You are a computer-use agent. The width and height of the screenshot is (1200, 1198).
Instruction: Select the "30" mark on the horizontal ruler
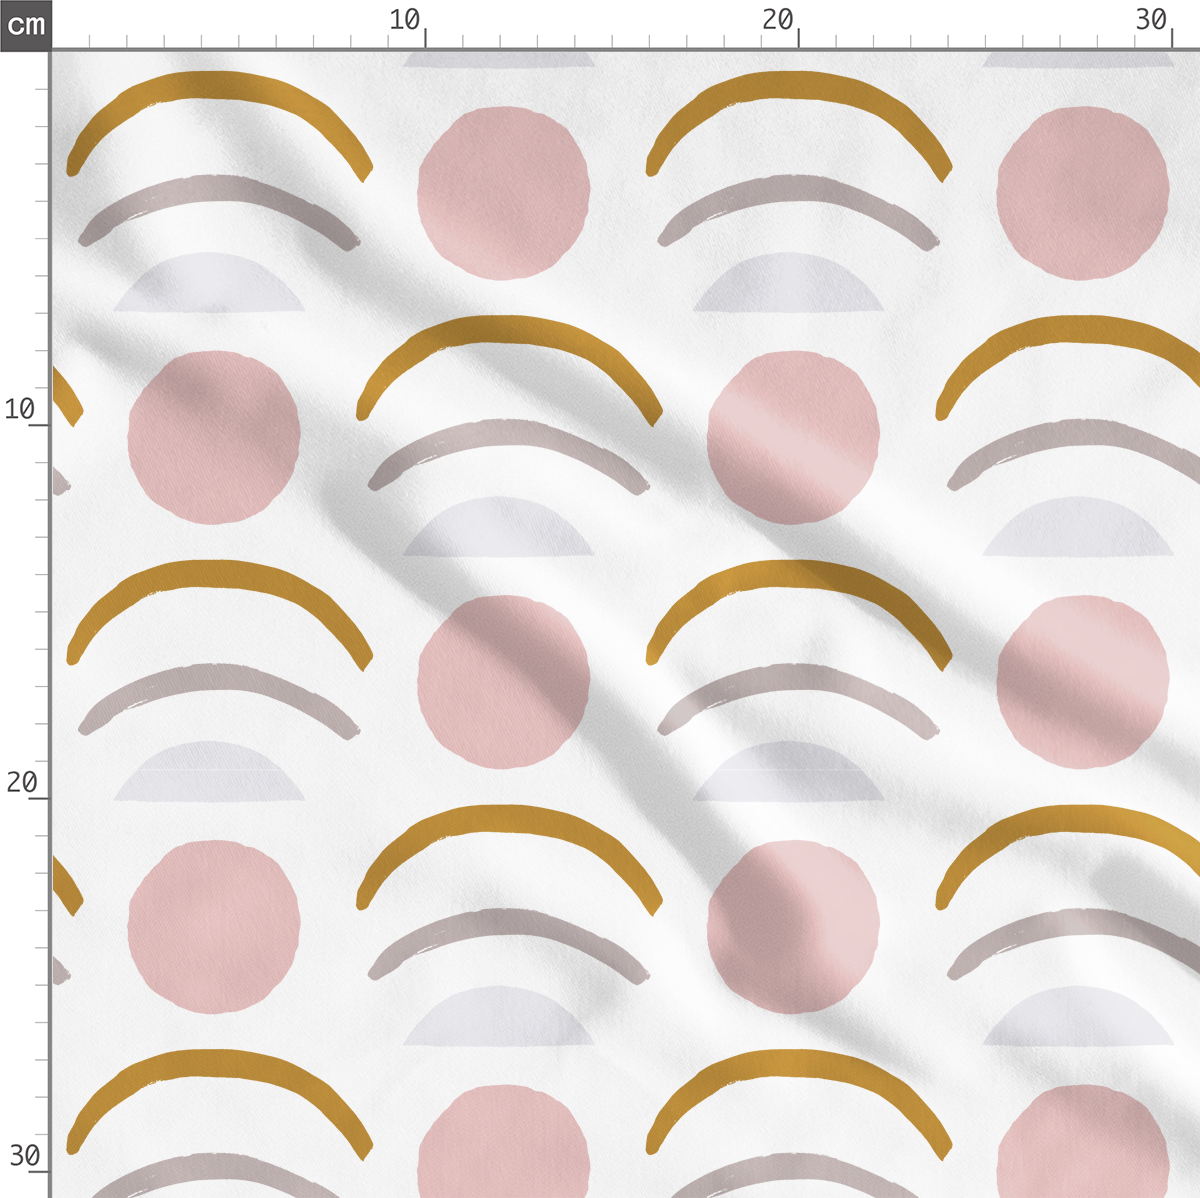[1151, 20]
